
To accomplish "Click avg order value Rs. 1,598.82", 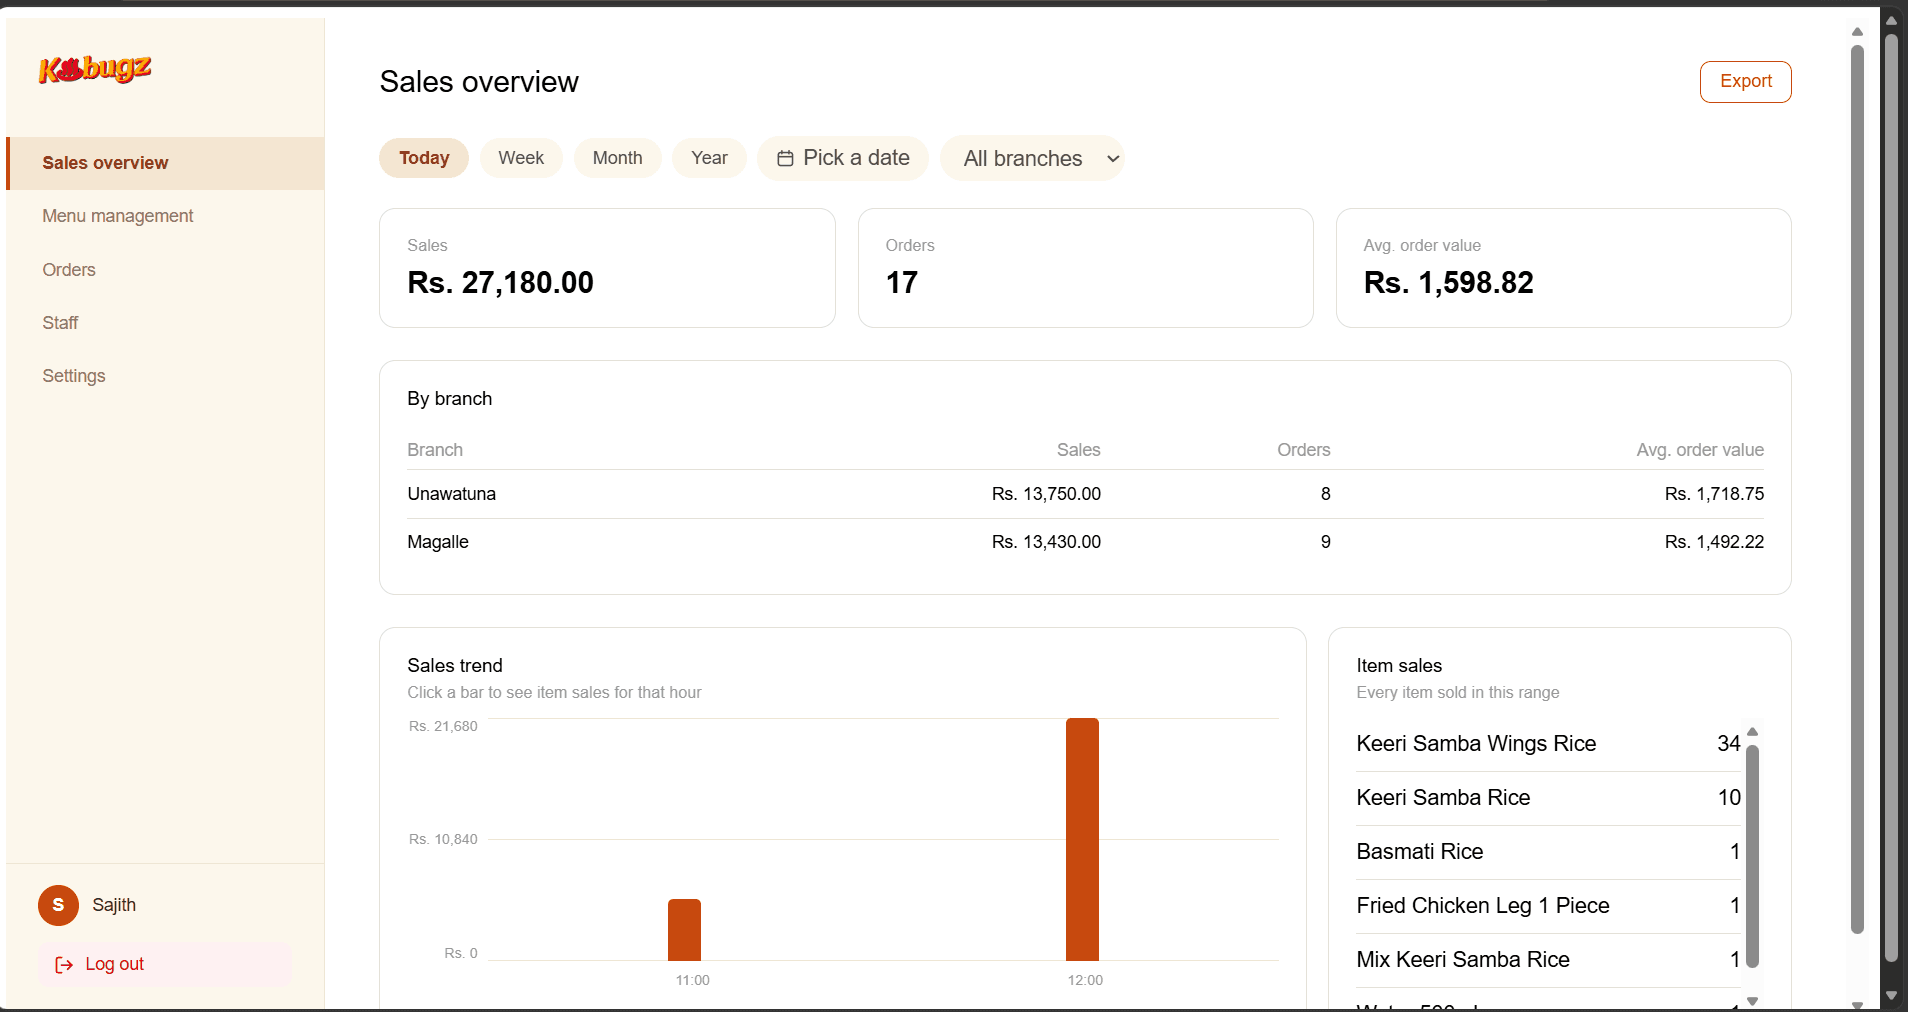I will (1448, 283).
